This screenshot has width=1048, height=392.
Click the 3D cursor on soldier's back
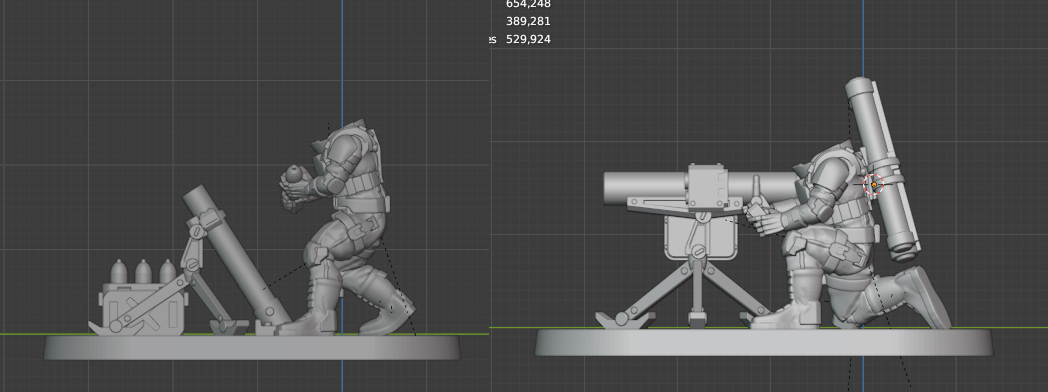pos(874,184)
